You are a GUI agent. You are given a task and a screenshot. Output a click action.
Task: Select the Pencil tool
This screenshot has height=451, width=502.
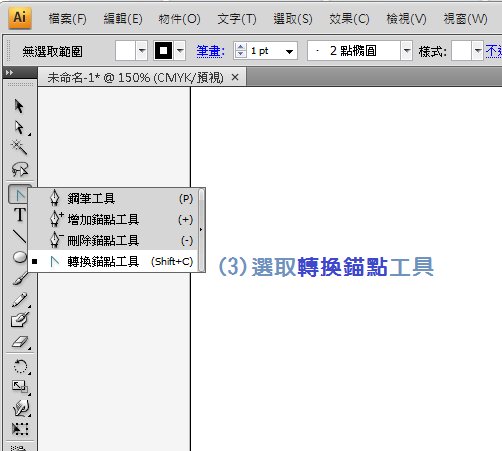tap(20, 299)
